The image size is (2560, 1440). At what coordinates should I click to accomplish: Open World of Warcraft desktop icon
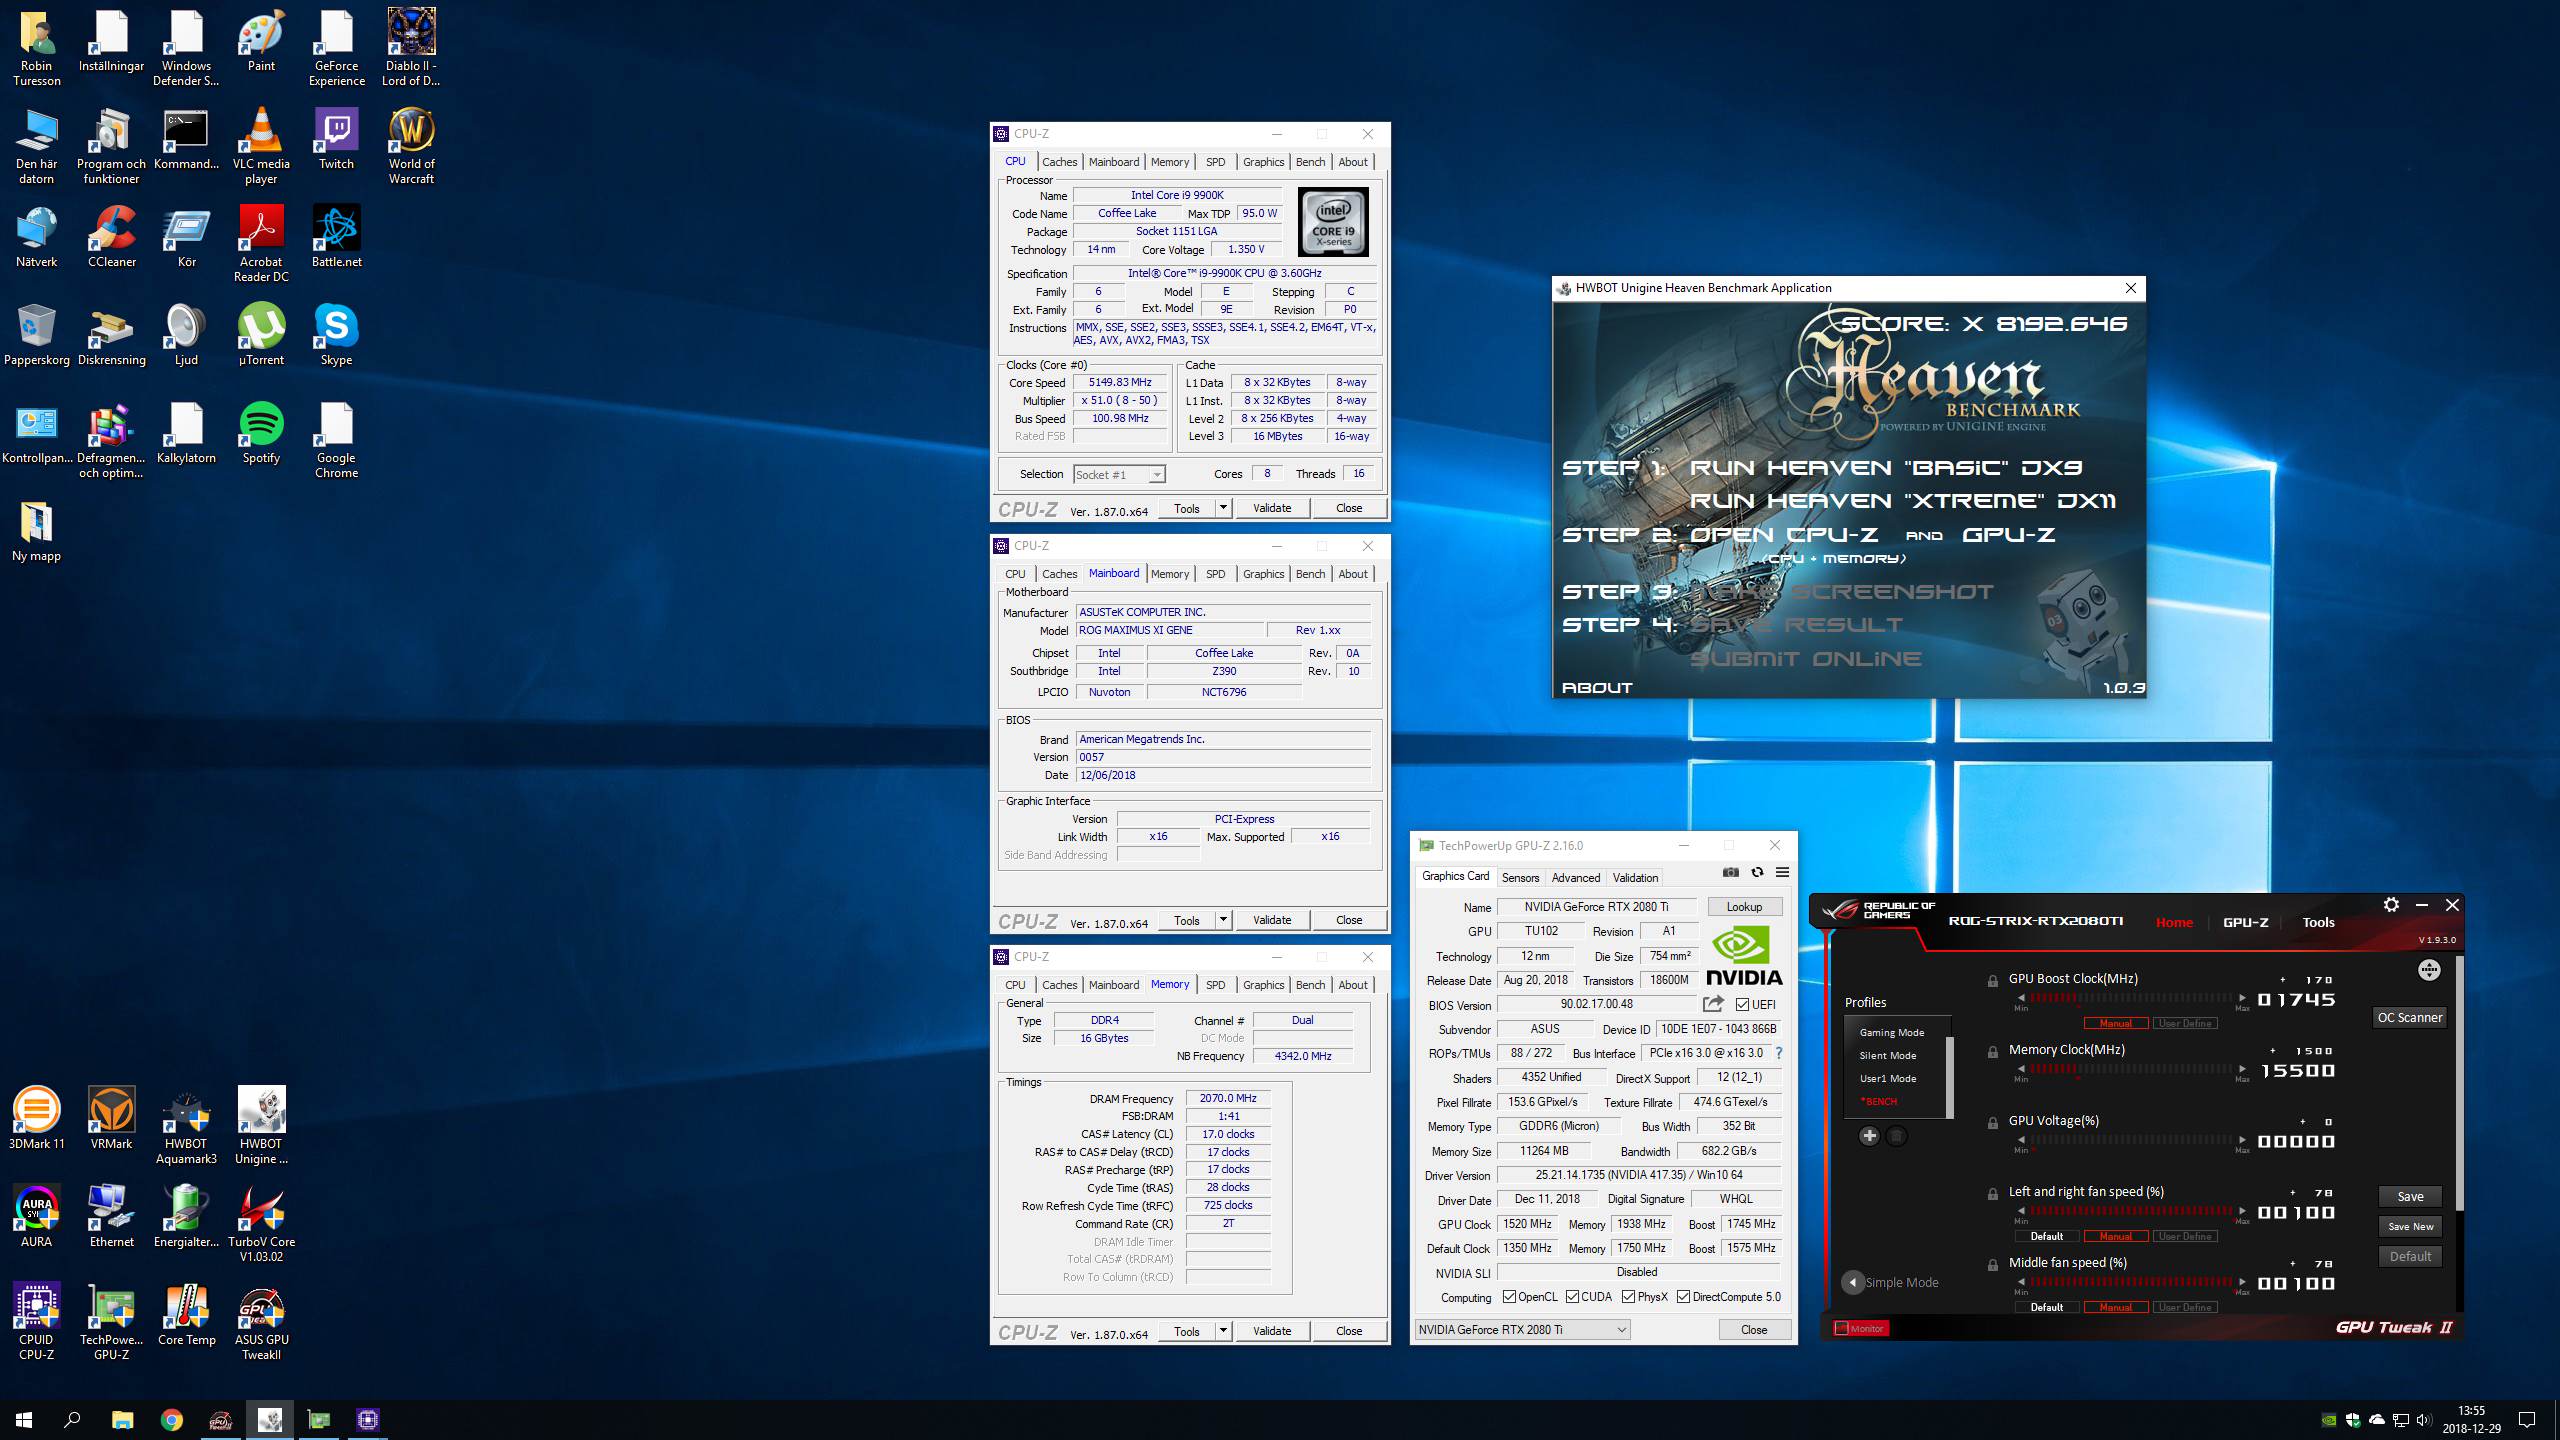[x=411, y=145]
